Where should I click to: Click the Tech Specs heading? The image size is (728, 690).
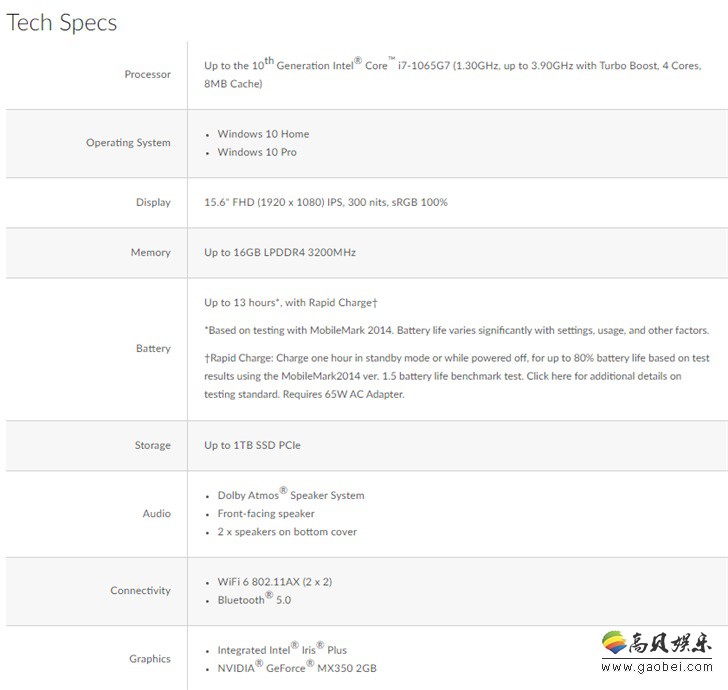(61, 23)
